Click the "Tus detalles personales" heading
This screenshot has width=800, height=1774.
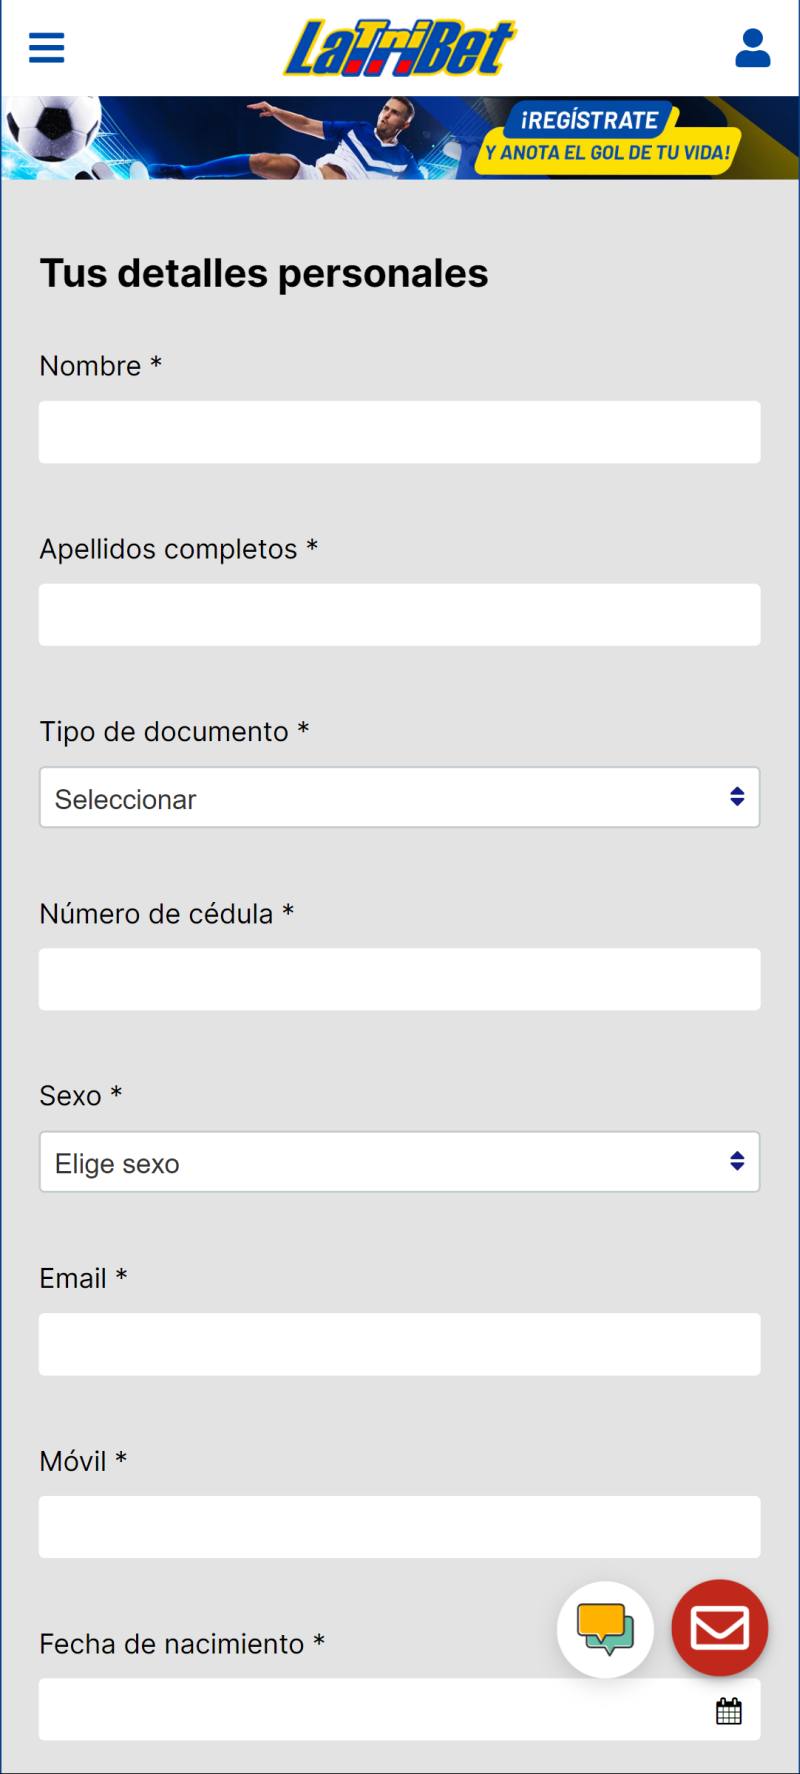click(264, 273)
